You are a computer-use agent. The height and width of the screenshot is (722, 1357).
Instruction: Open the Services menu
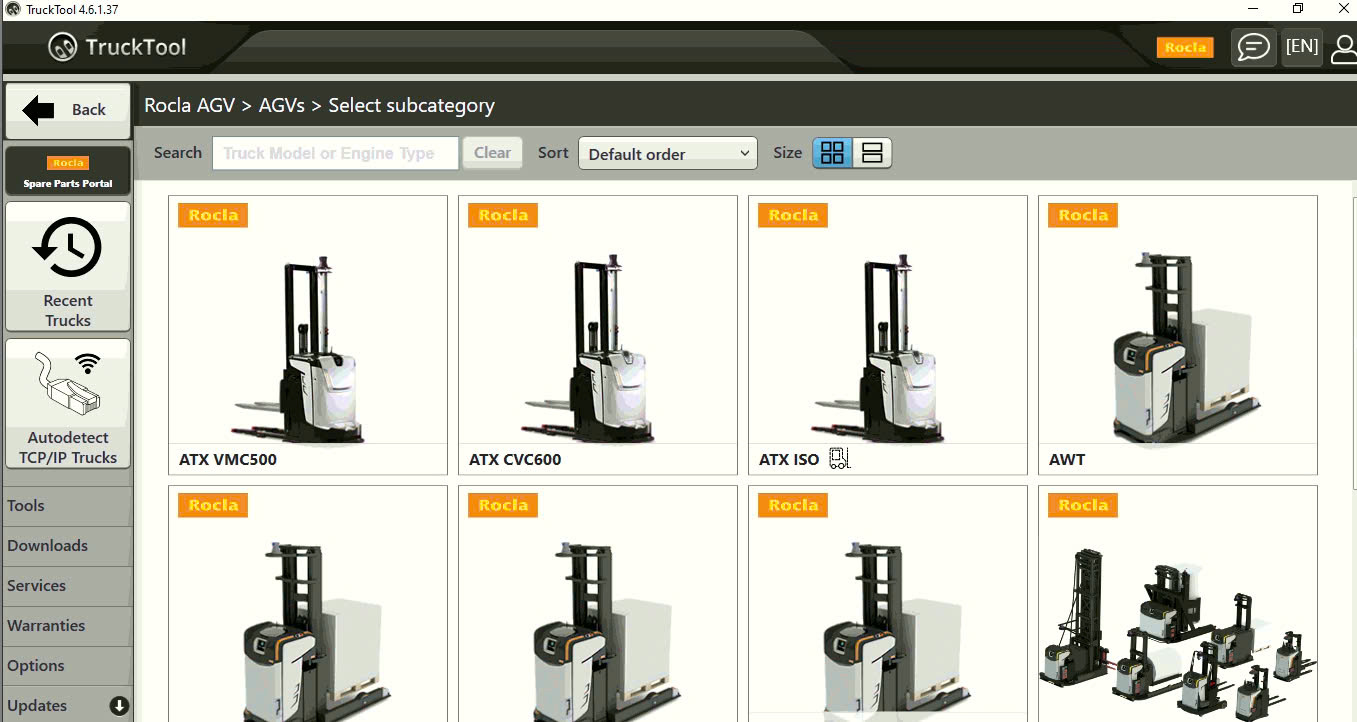click(66, 586)
